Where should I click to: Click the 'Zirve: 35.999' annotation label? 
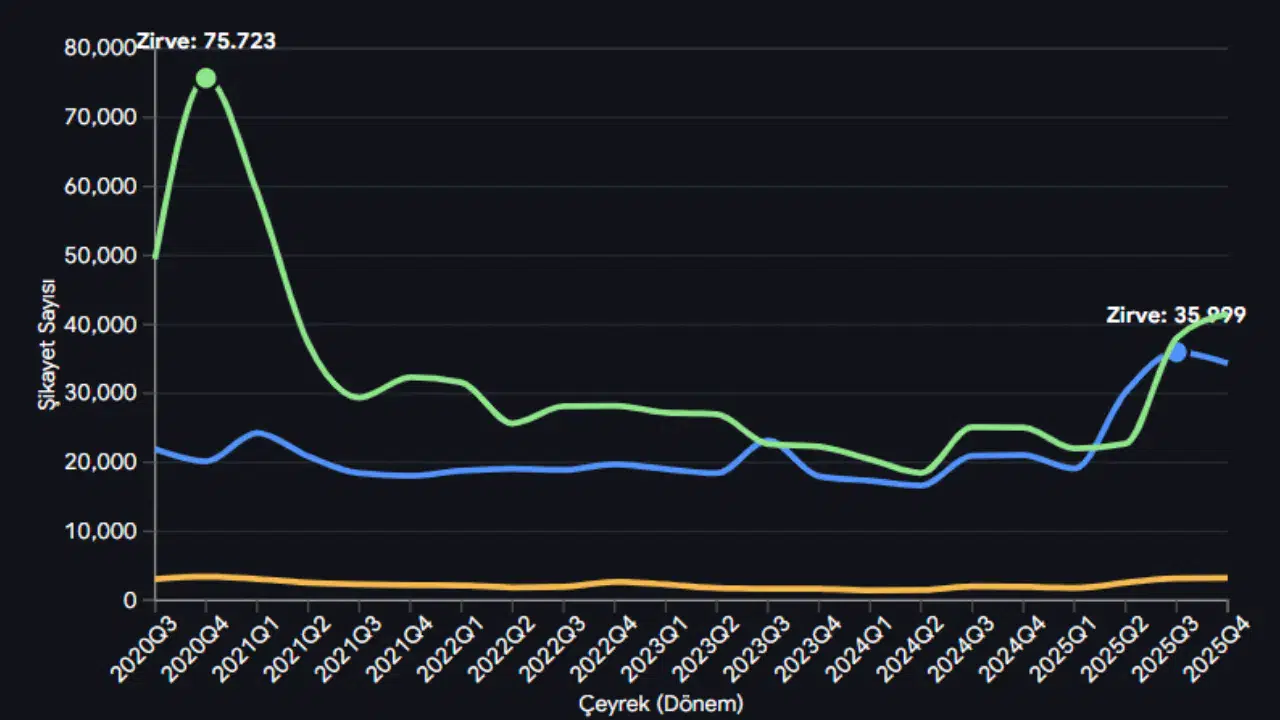point(1175,316)
